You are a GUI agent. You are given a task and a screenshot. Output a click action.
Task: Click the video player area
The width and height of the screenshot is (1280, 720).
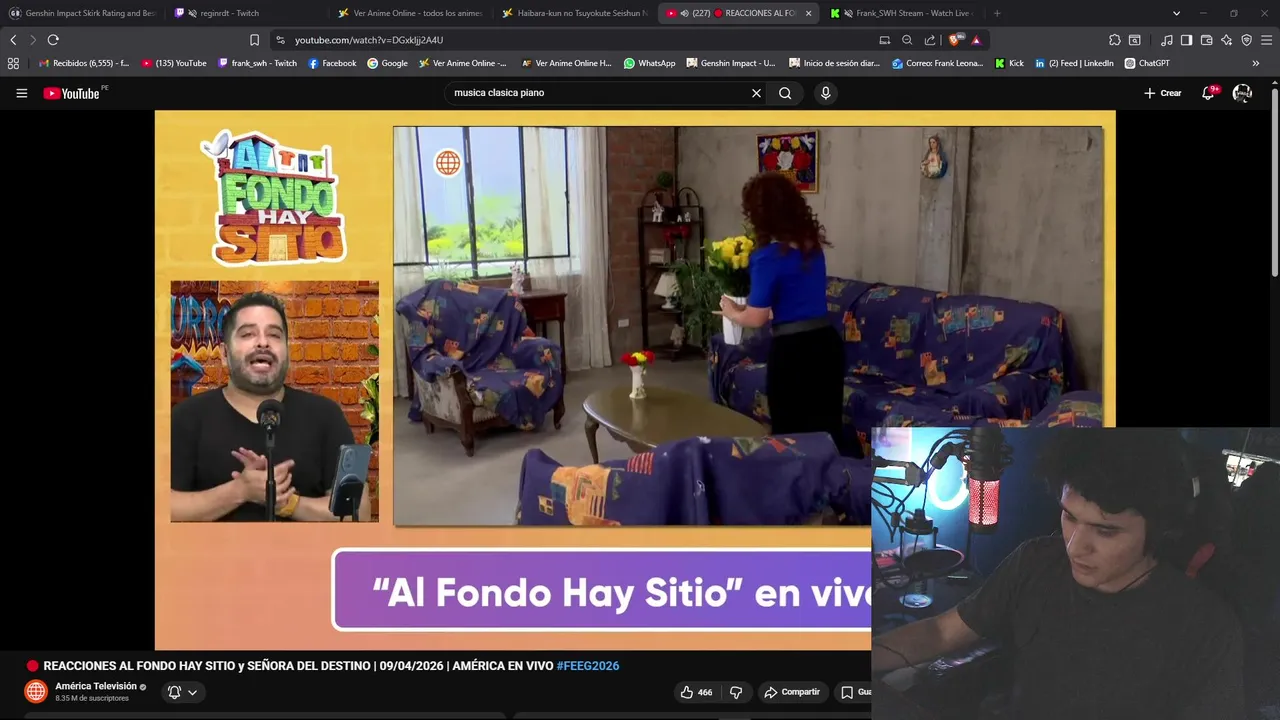(635, 380)
